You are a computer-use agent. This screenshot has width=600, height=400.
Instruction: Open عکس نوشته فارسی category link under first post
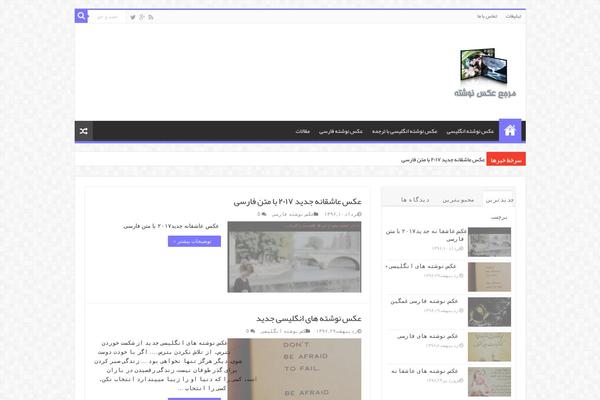pyautogui.click(x=295, y=214)
